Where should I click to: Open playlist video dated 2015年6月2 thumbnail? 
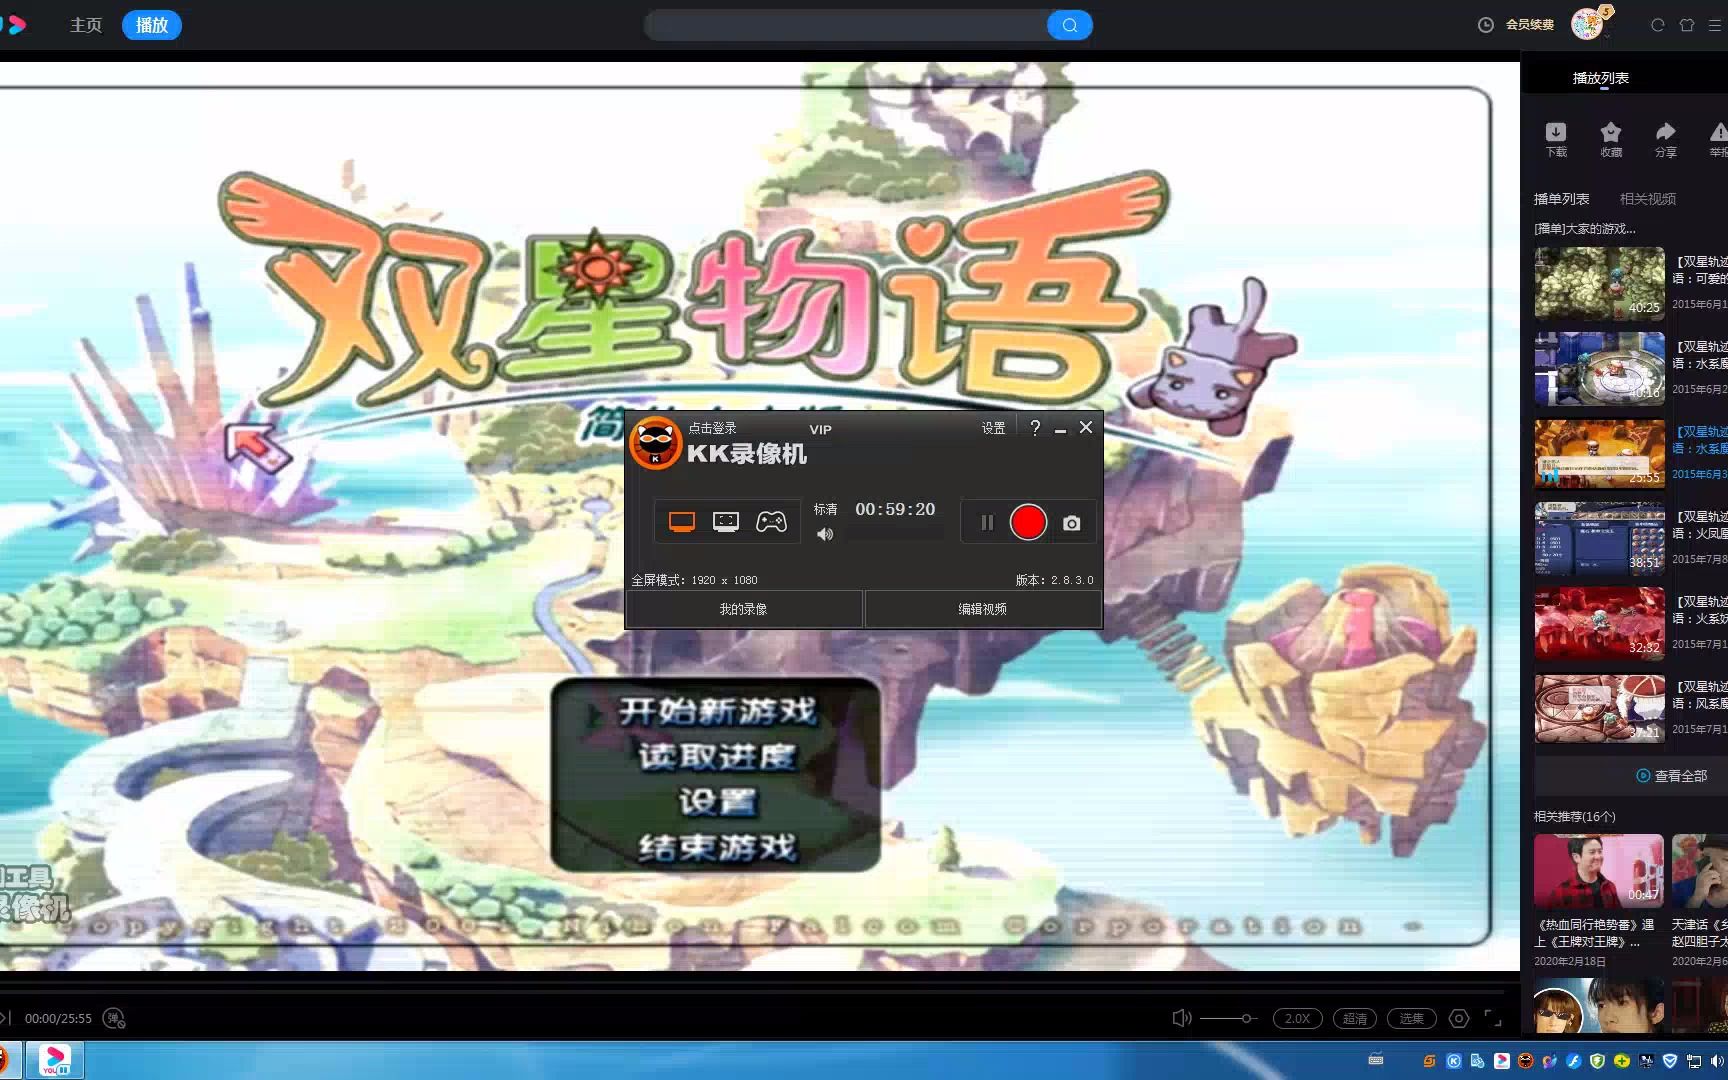(x=1600, y=368)
